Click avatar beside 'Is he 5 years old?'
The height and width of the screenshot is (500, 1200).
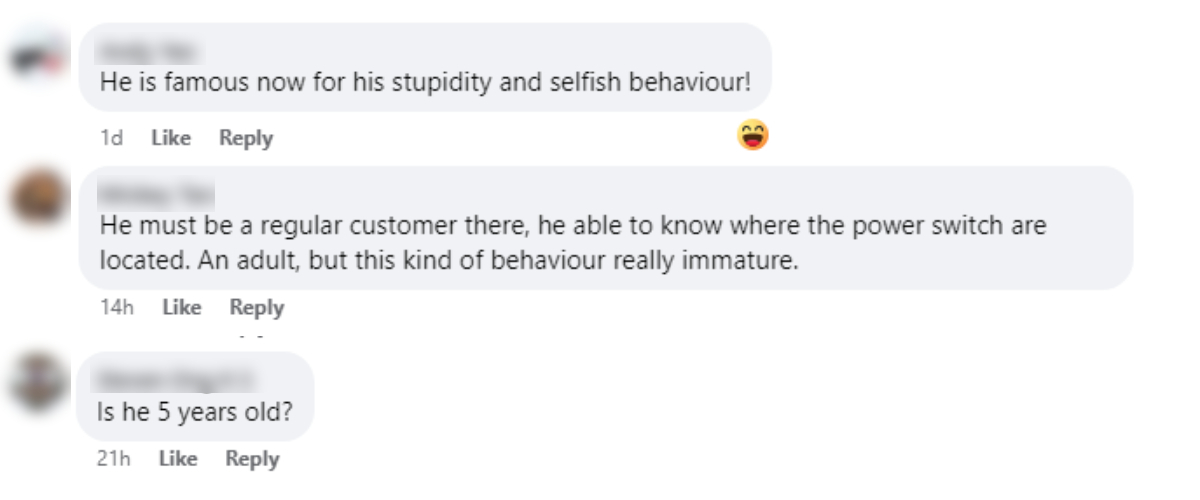point(38,380)
